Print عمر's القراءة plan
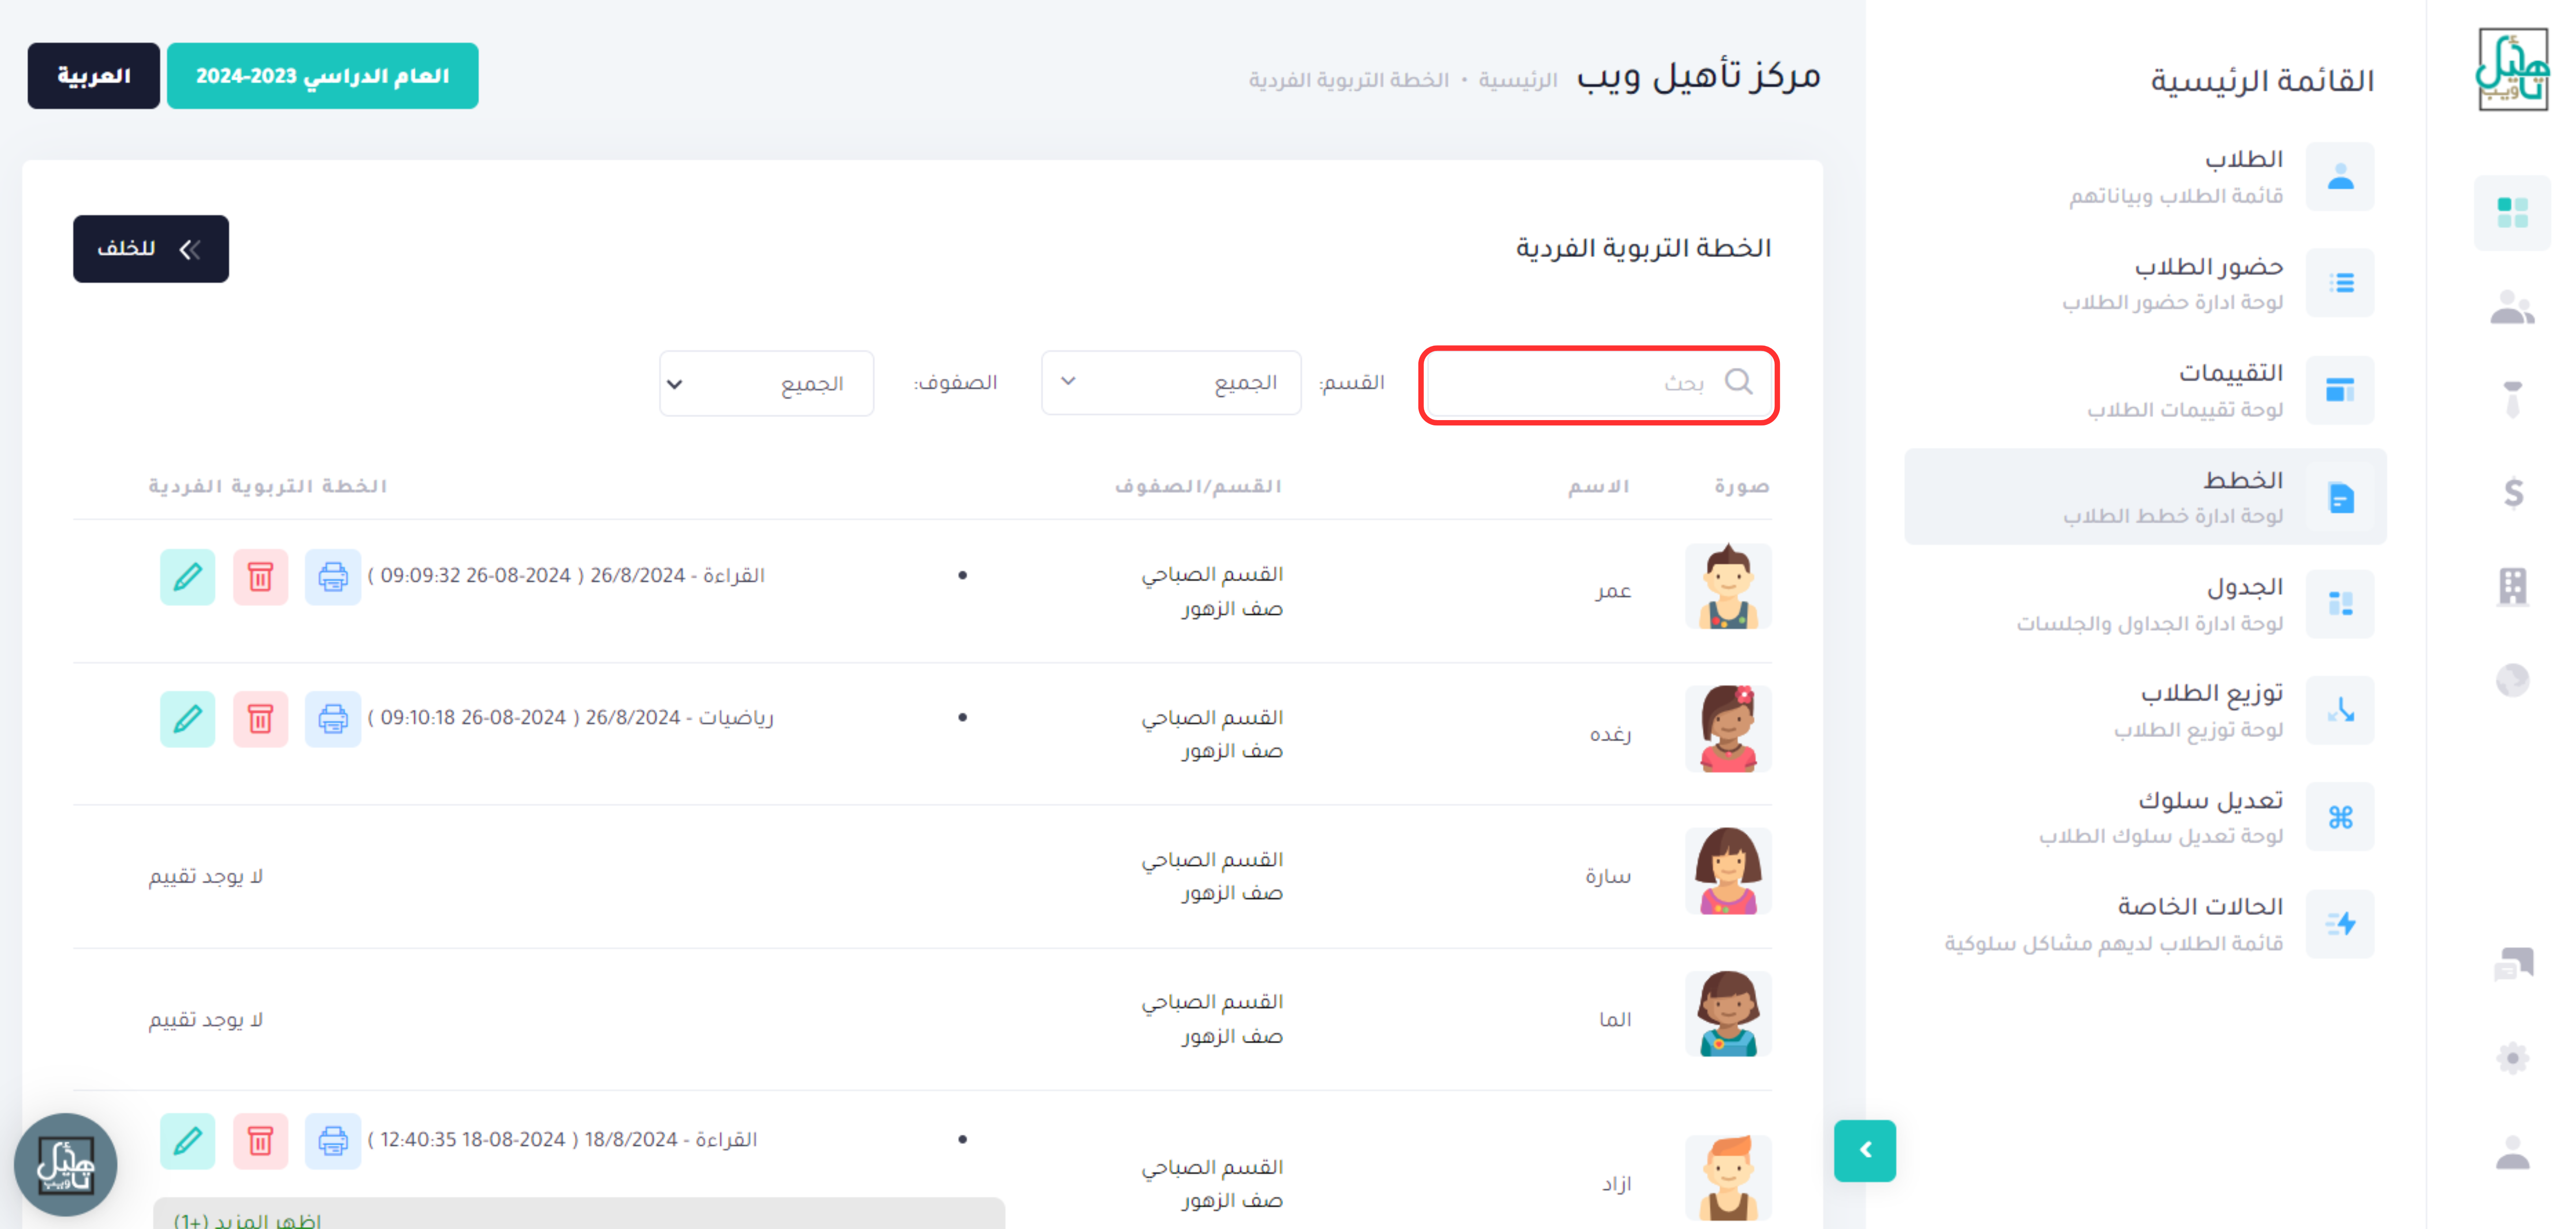Viewport: 2576px width, 1229px height. pyautogui.click(x=332, y=576)
